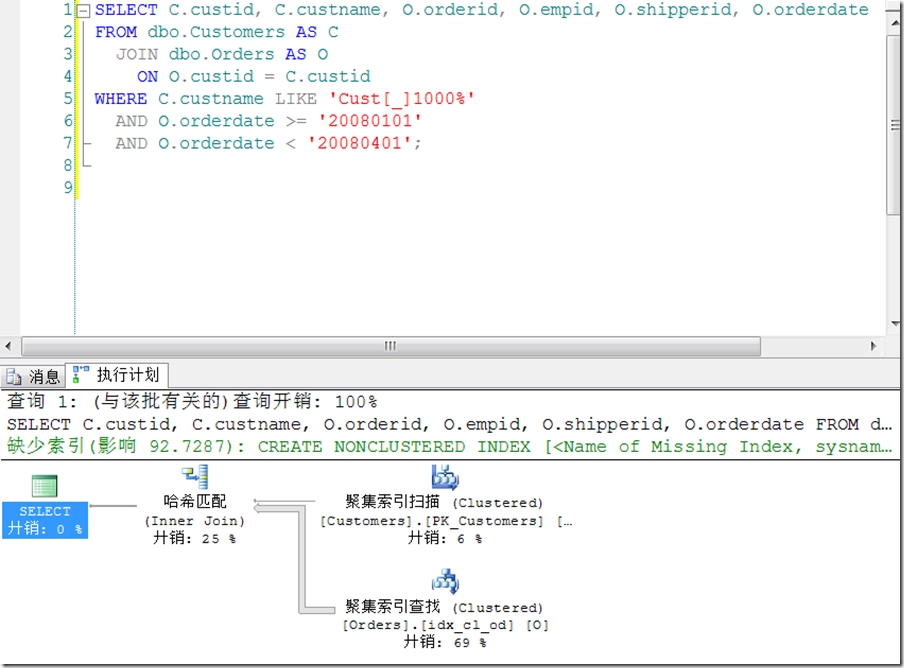Click the 聚集索引扫描 (Clustered) label

pos(444,502)
